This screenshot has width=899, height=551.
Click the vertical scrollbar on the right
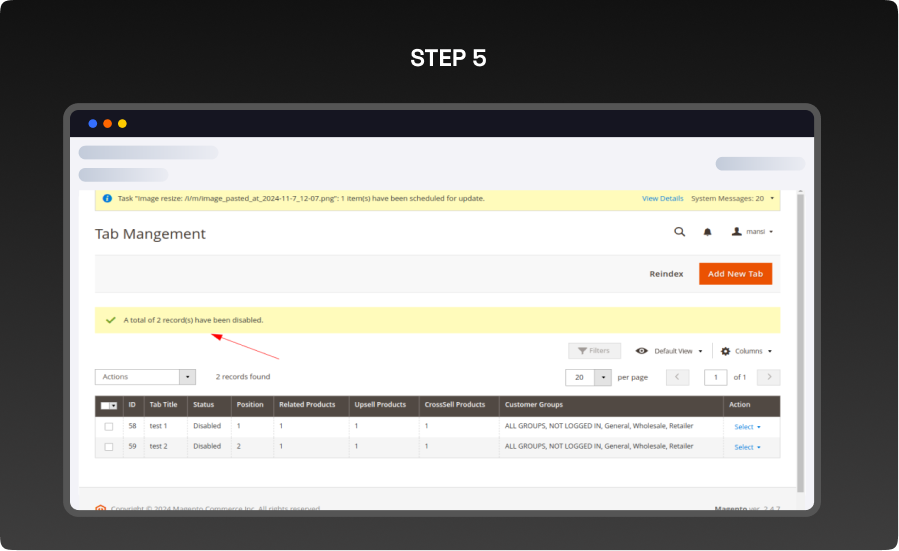click(799, 330)
